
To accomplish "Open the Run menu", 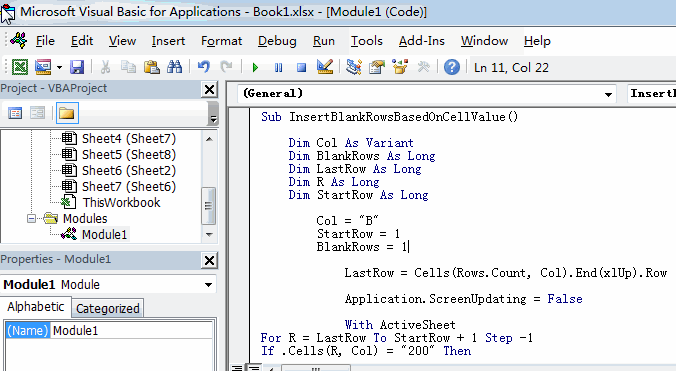I will [324, 41].
